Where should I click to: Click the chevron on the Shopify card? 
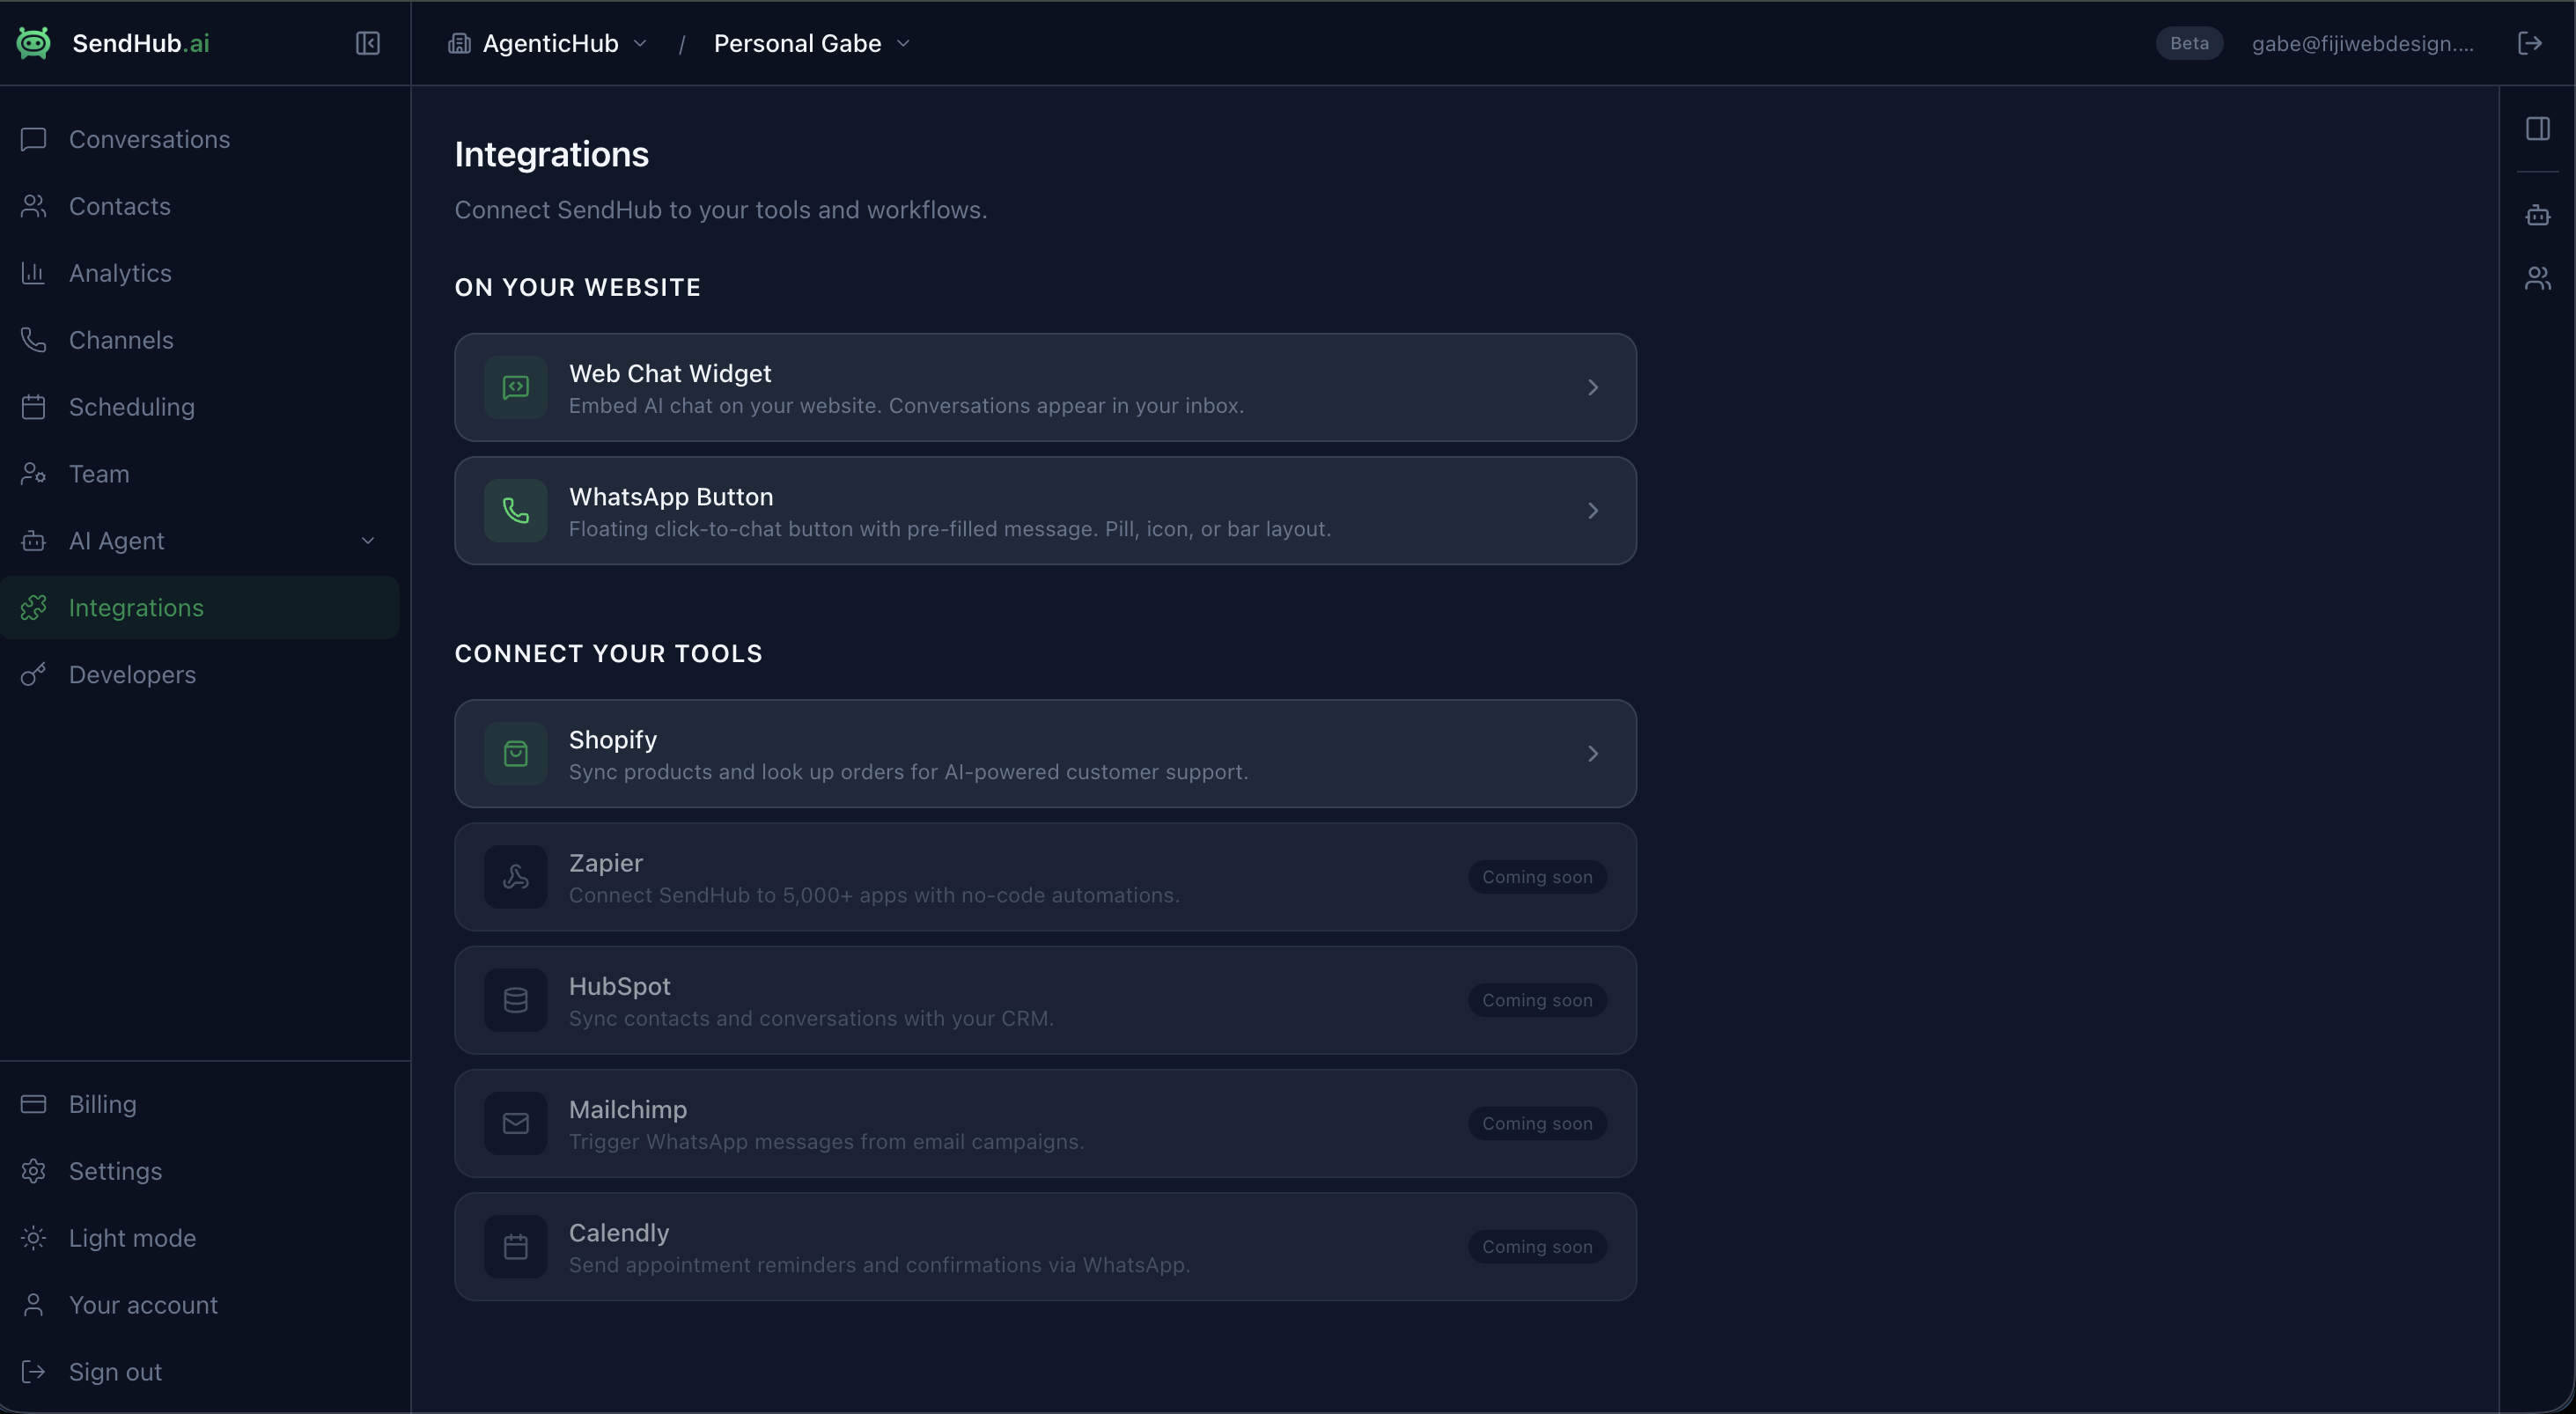click(1593, 754)
